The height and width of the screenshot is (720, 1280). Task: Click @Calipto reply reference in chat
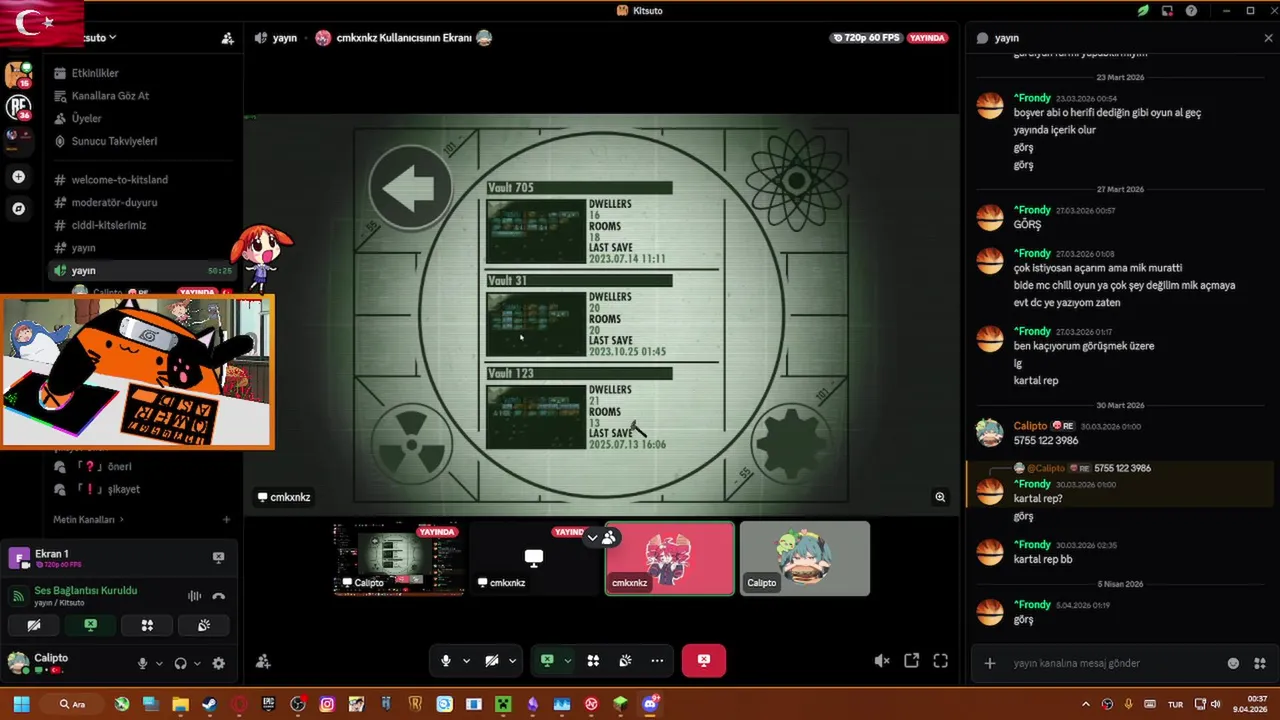(1046, 468)
